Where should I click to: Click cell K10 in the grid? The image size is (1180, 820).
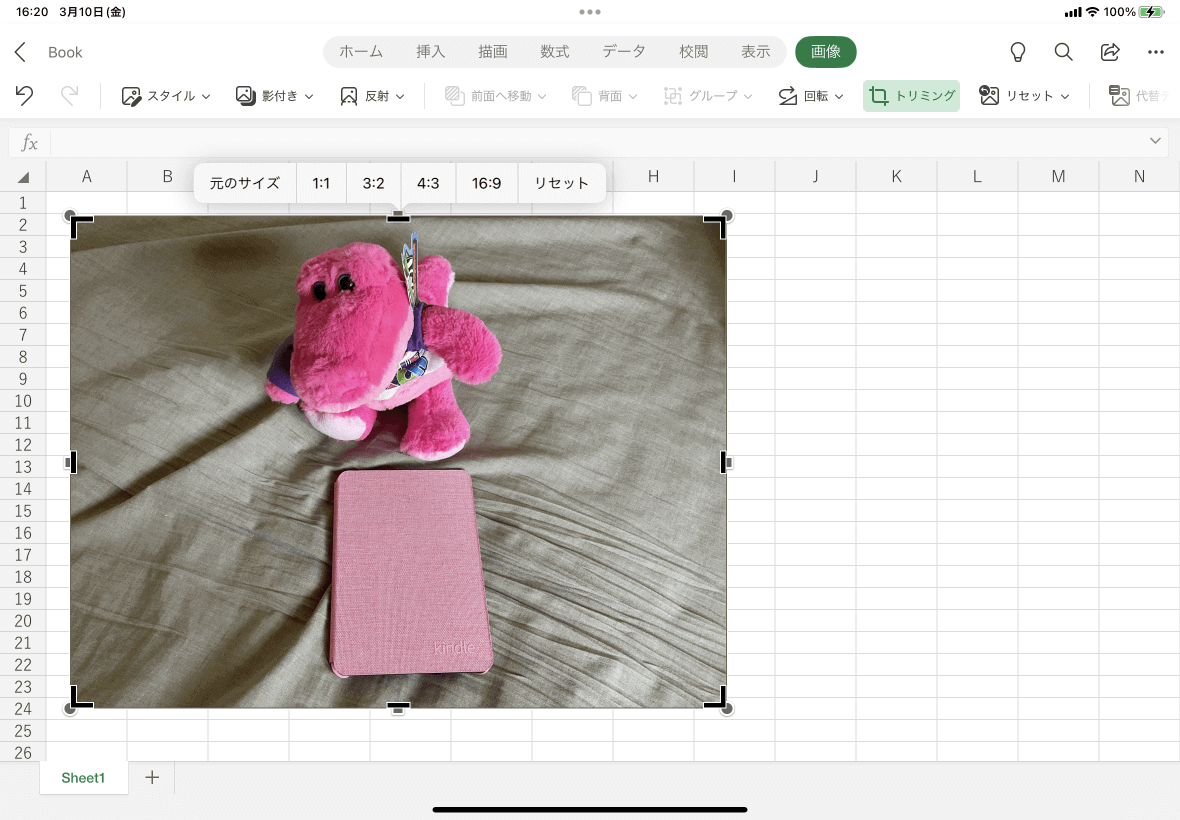(896, 401)
